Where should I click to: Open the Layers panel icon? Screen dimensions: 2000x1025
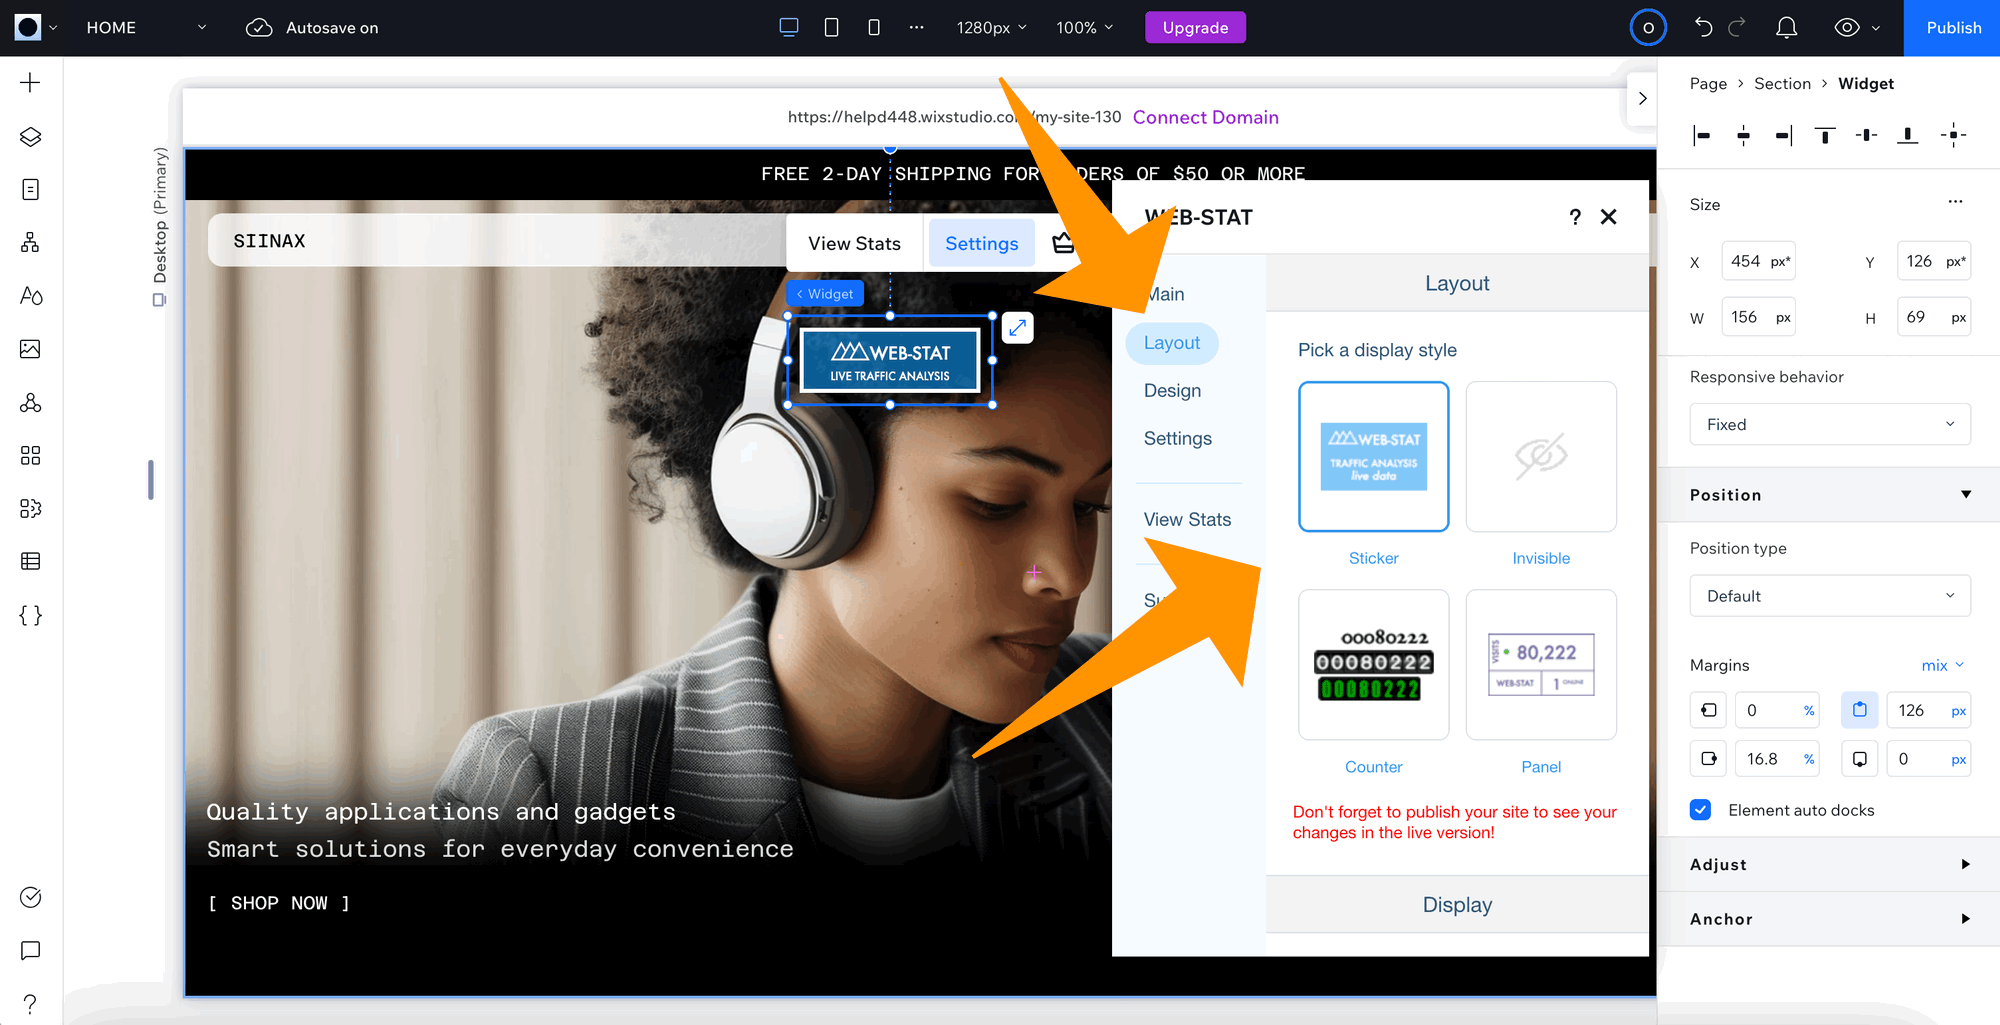point(30,137)
